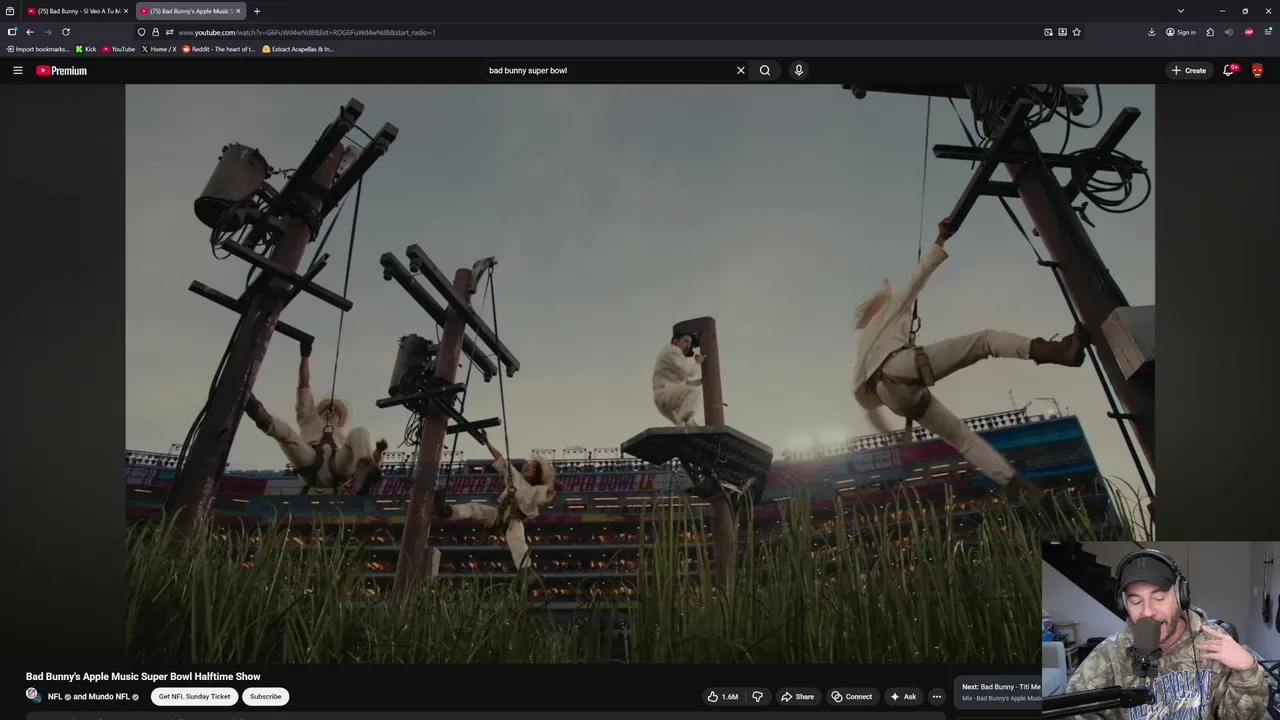Open the YouTube guide hamburger menu
The height and width of the screenshot is (720, 1280).
tap(18, 70)
